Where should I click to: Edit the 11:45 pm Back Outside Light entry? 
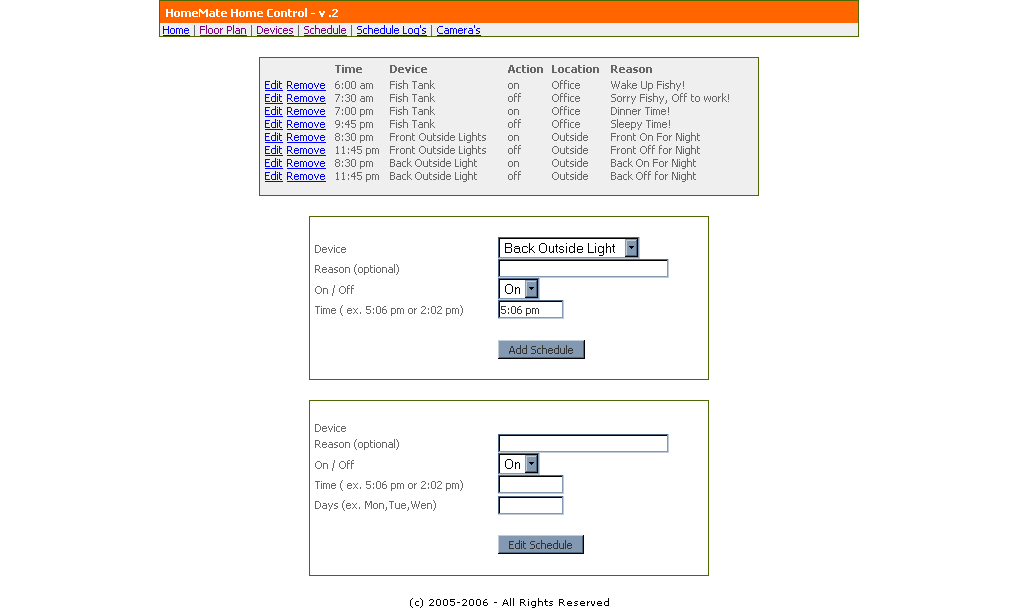point(273,176)
